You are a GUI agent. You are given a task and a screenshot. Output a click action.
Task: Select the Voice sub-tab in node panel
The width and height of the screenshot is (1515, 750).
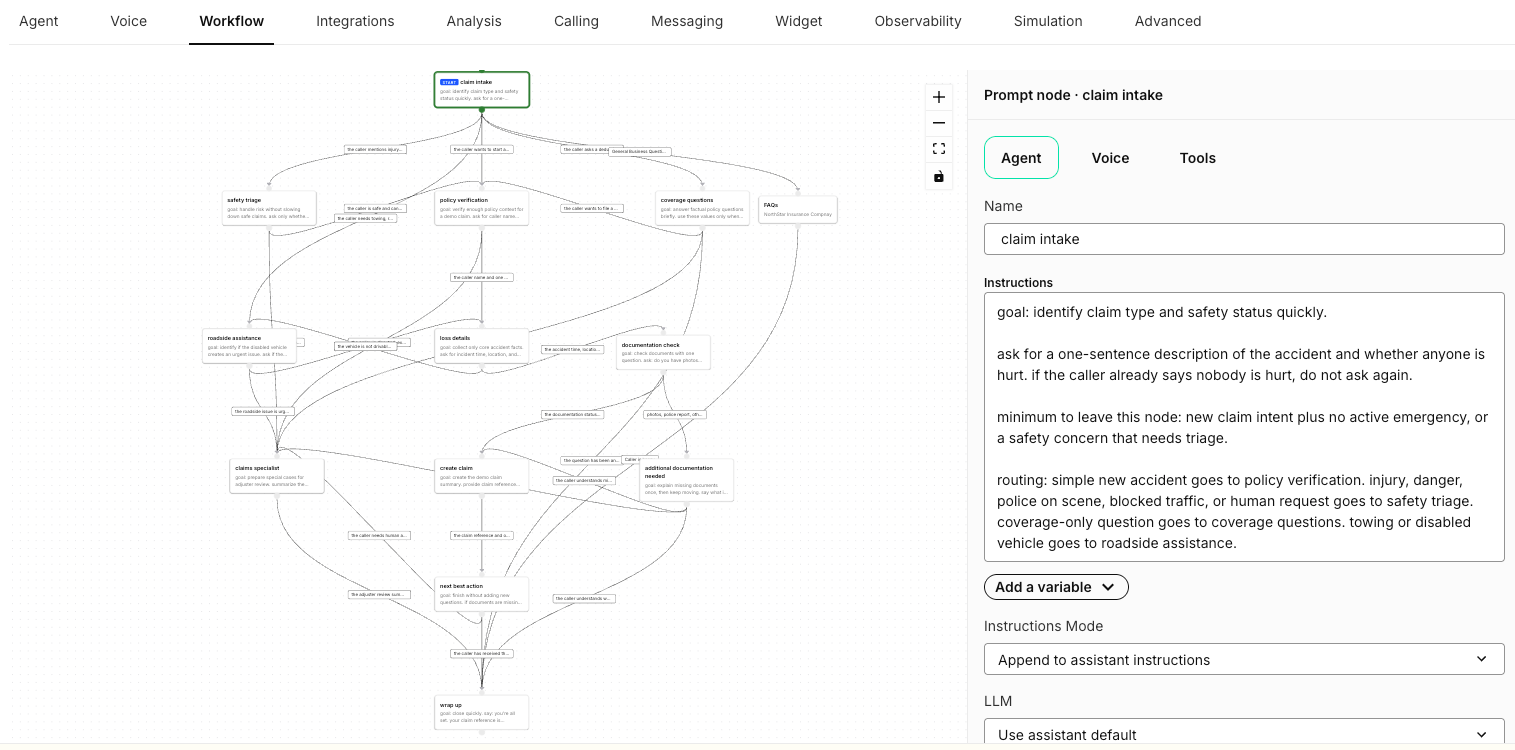pyautogui.click(x=1110, y=158)
